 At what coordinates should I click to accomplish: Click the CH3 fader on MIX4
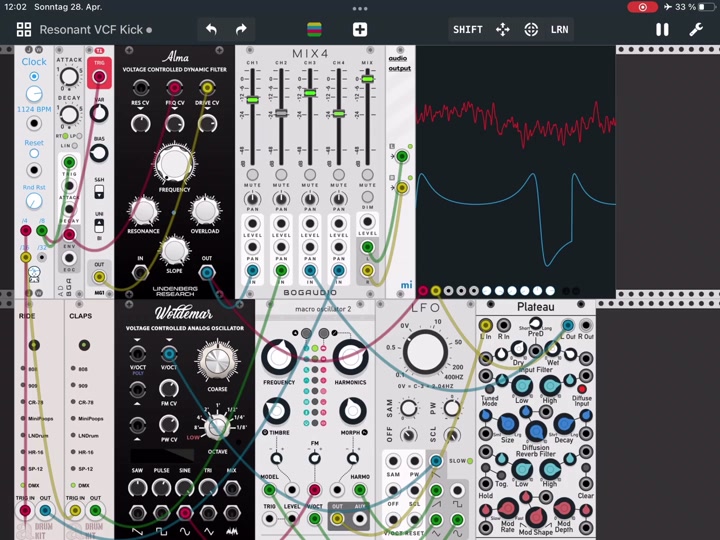coord(310,93)
